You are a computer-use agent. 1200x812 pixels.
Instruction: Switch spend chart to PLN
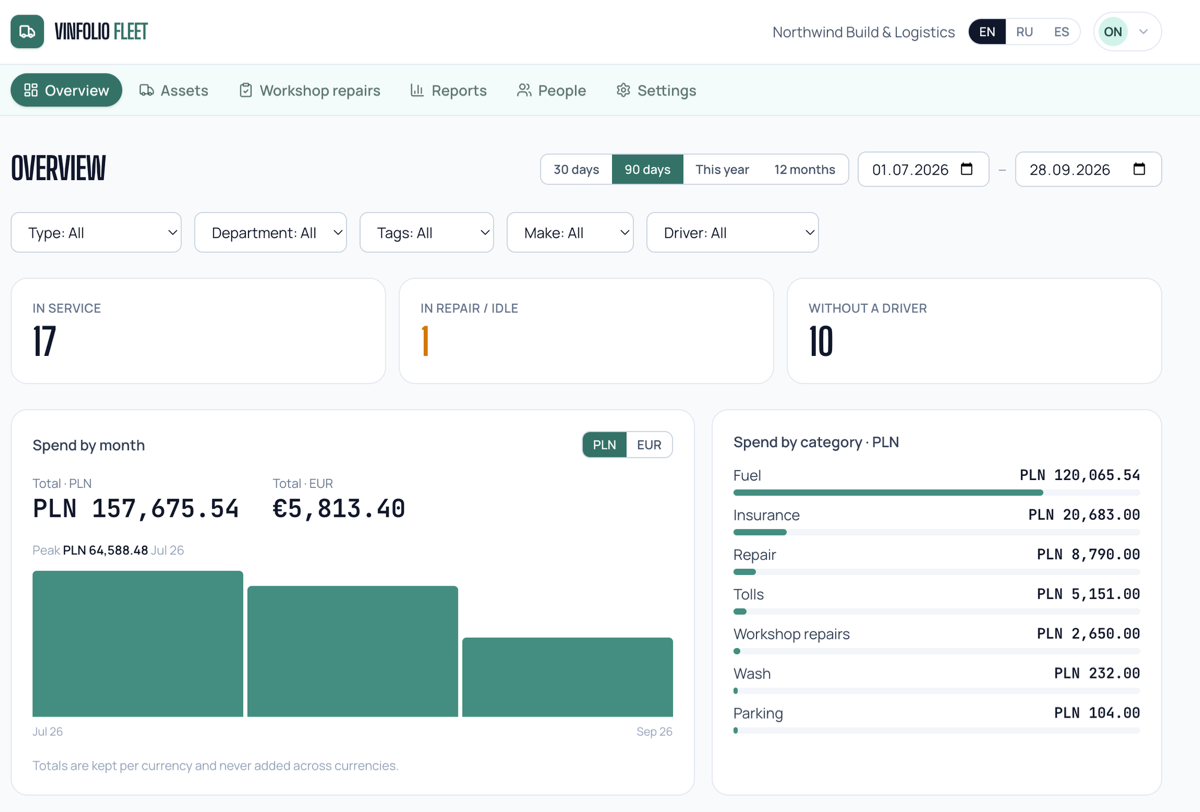(x=604, y=445)
